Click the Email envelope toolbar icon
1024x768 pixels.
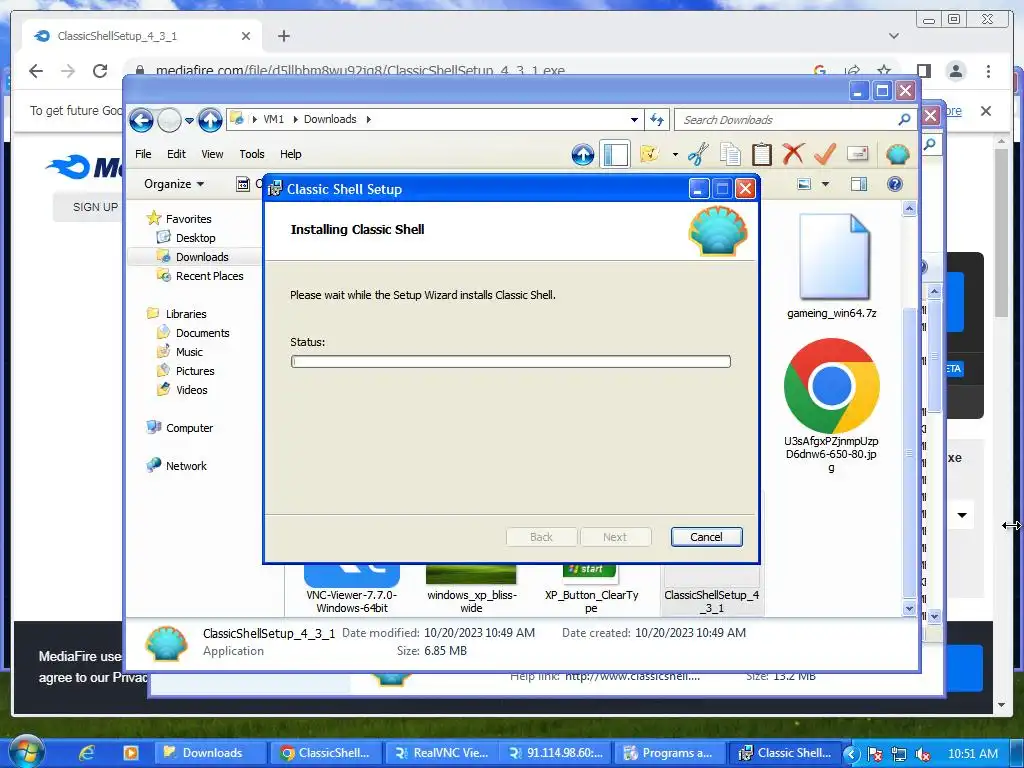click(857, 154)
